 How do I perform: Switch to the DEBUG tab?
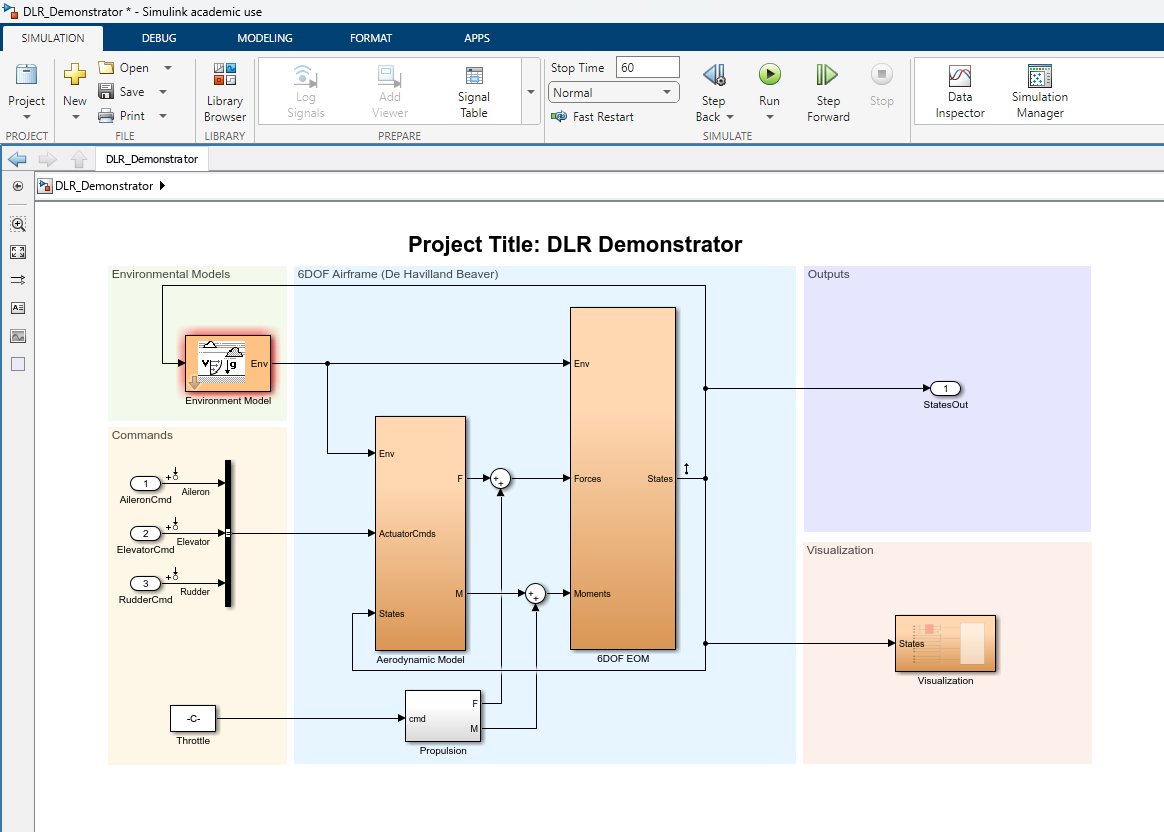point(159,38)
